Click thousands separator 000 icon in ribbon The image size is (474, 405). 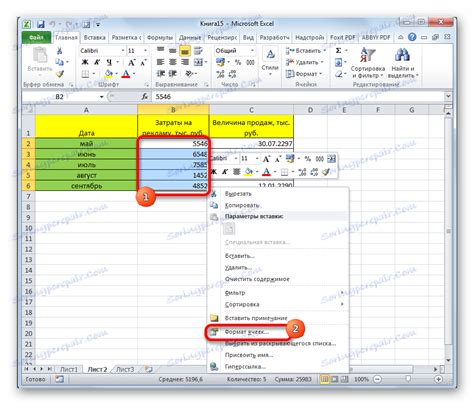click(x=250, y=62)
